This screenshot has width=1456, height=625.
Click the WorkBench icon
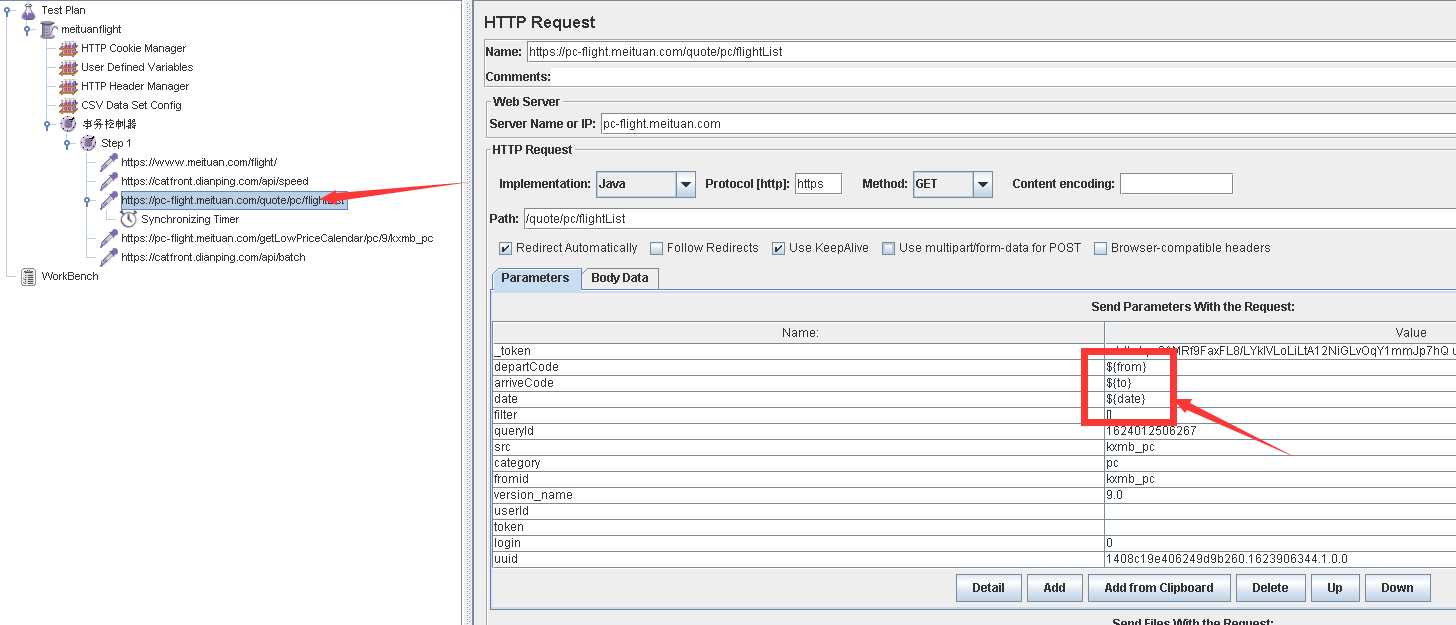coord(28,276)
